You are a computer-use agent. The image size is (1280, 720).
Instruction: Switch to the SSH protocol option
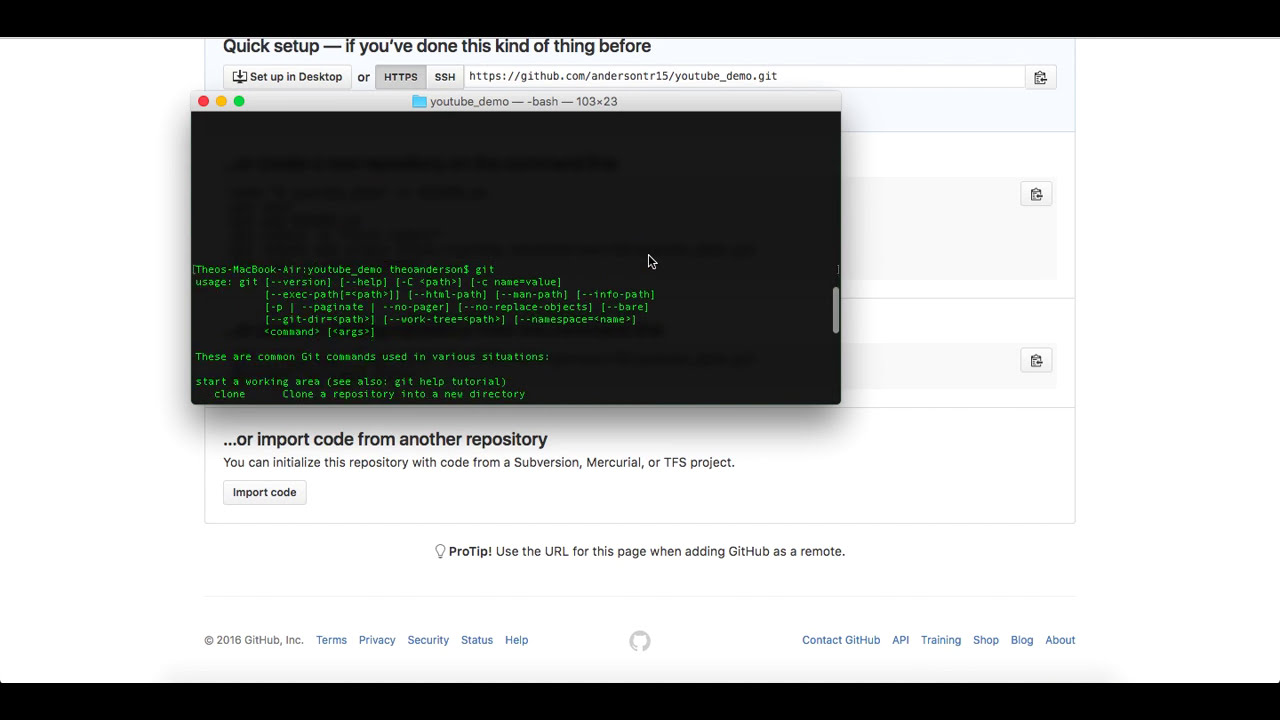pyautogui.click(x=445, y=77)
